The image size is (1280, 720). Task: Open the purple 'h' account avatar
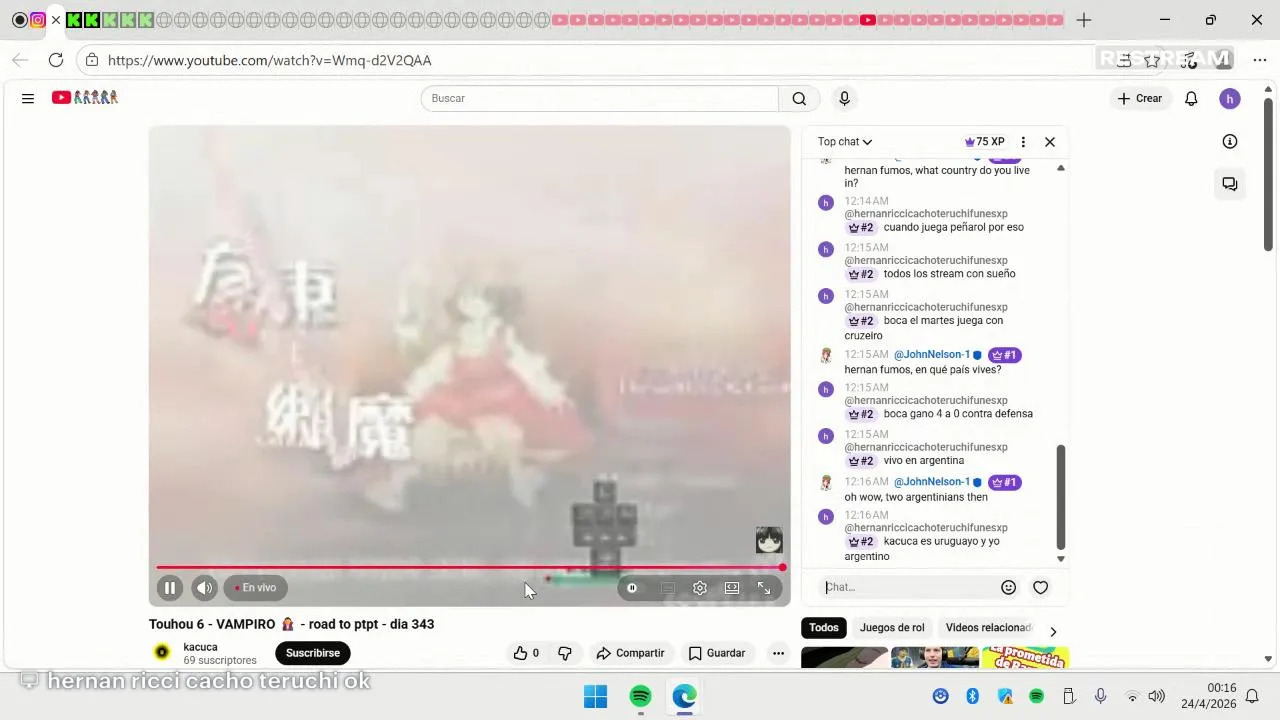click(1230, 98)
